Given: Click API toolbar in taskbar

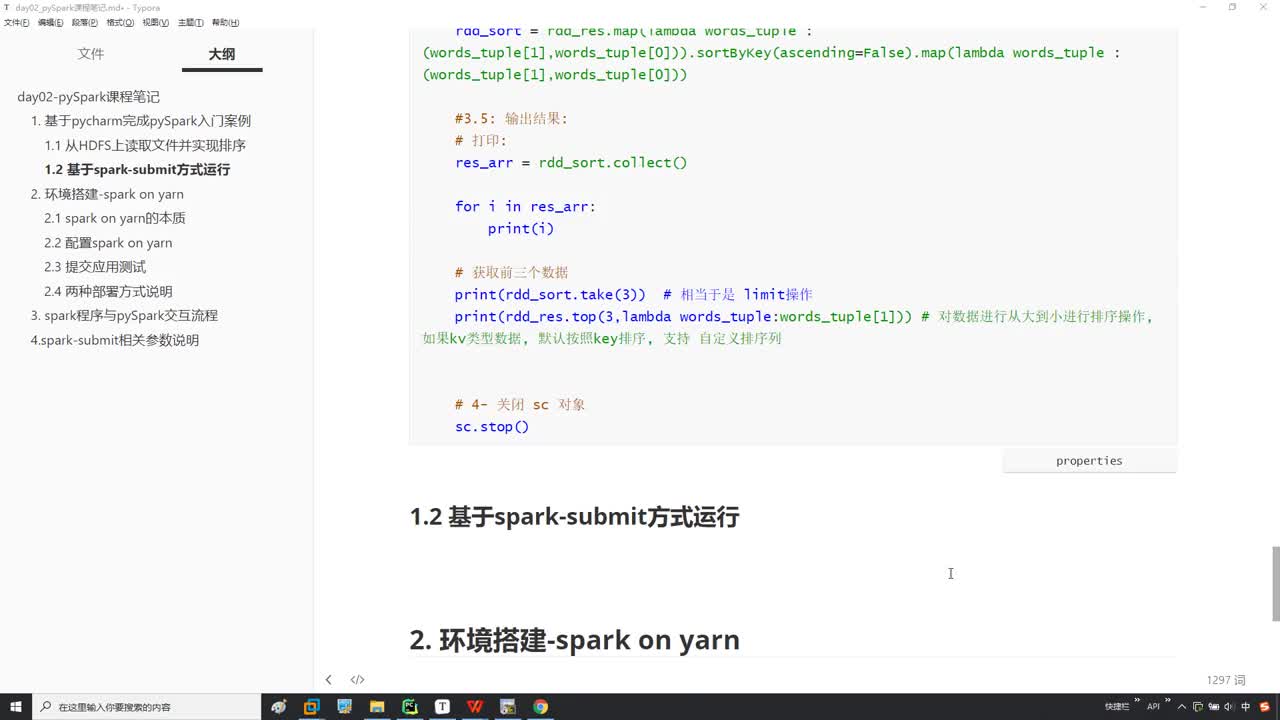Looking at the screenshot, I should pyautogui.click(x=1153, y=707).
